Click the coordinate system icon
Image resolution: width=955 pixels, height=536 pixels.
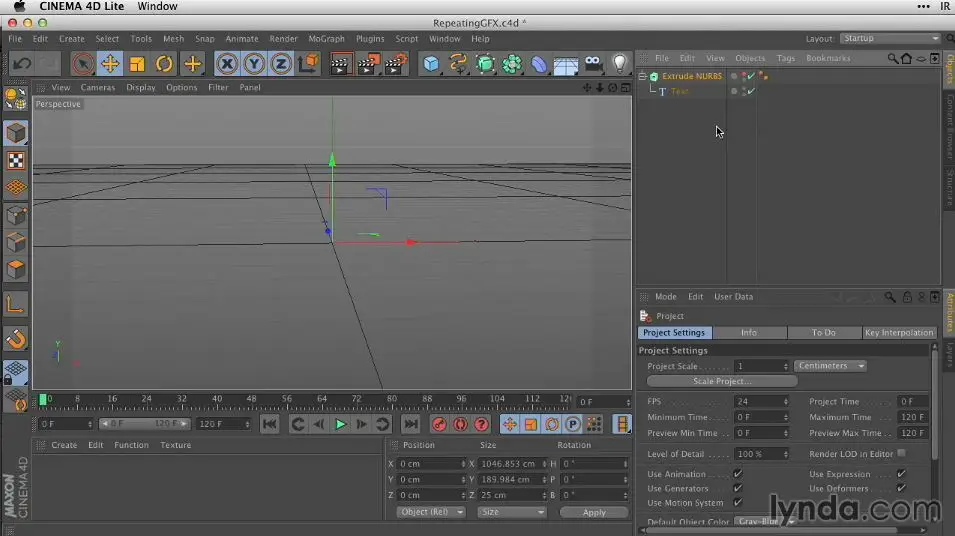pos(308,63)
